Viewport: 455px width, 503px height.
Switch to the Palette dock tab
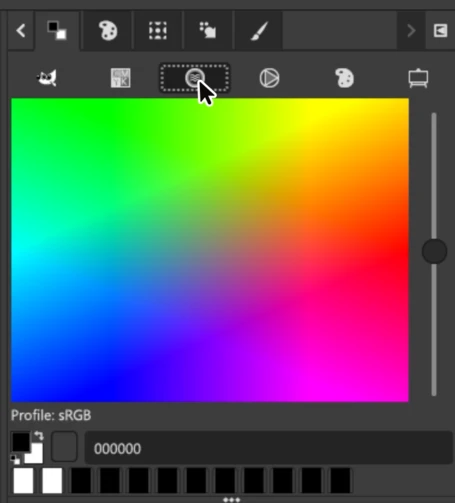[108, 30]
